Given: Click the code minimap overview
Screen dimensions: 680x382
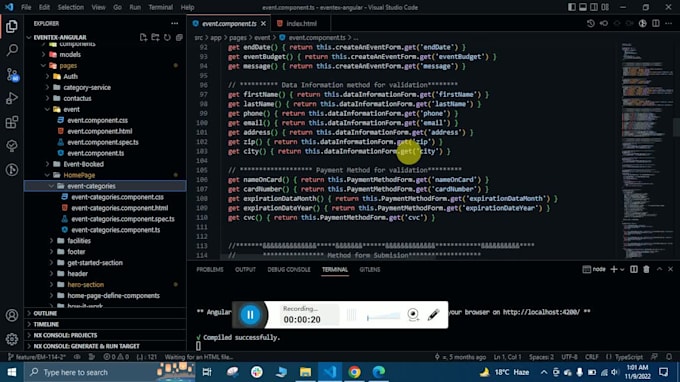Looking at the screenshot, I should pos(646,150).
